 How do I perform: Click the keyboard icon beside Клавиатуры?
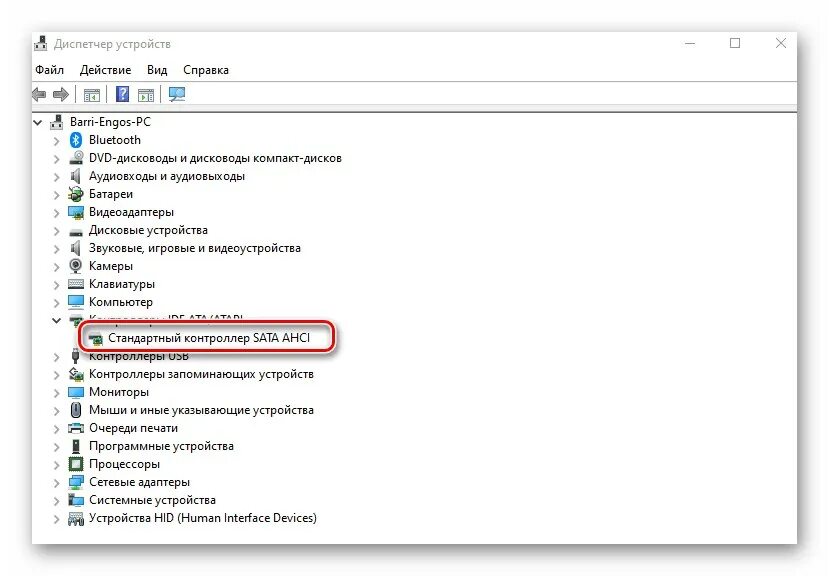click(x=76, y=284)
